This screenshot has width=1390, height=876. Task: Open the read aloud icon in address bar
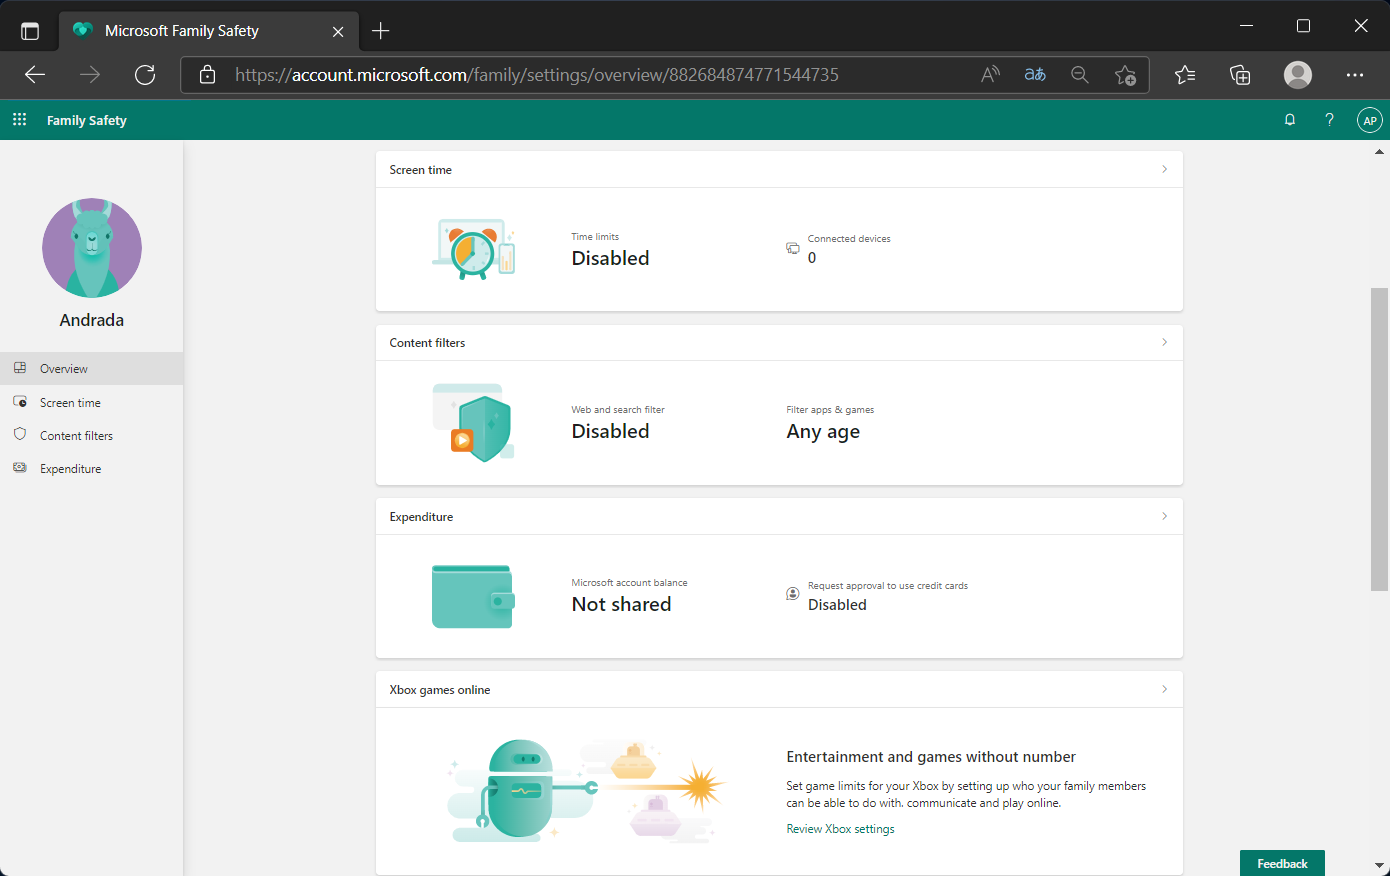990,75
